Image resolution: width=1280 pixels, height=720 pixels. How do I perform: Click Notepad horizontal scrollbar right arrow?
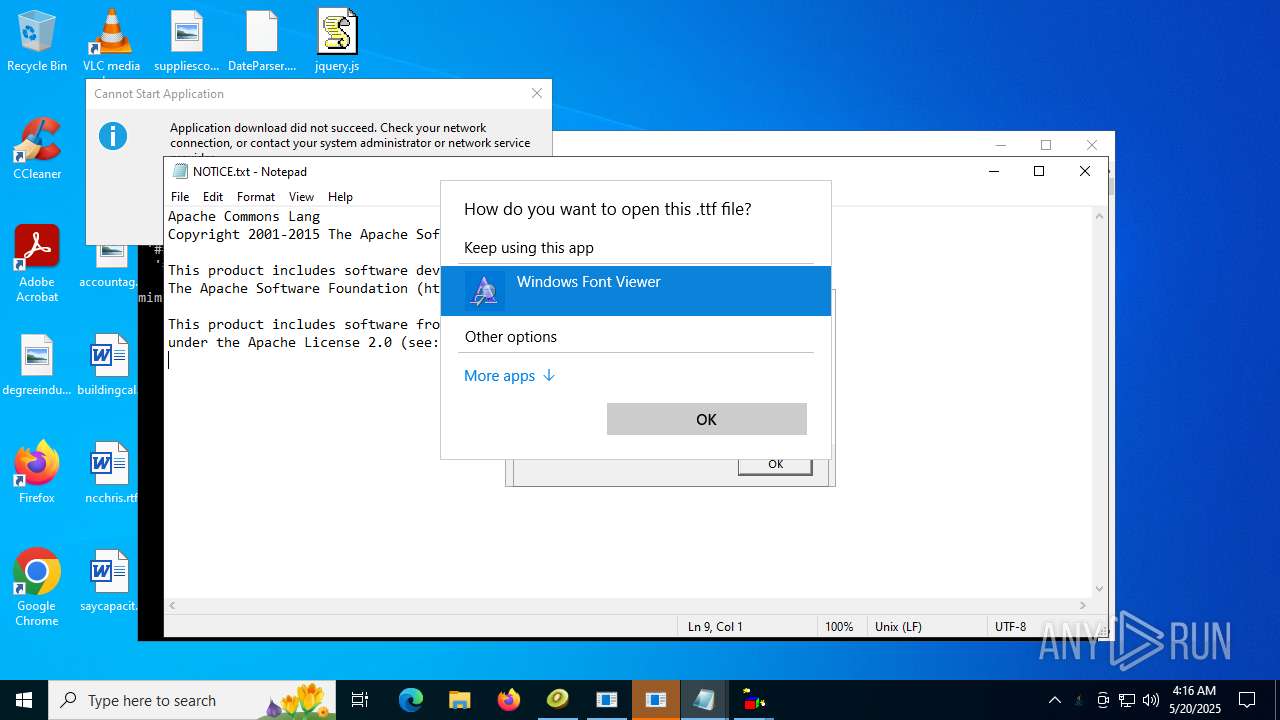(1083, 605)
